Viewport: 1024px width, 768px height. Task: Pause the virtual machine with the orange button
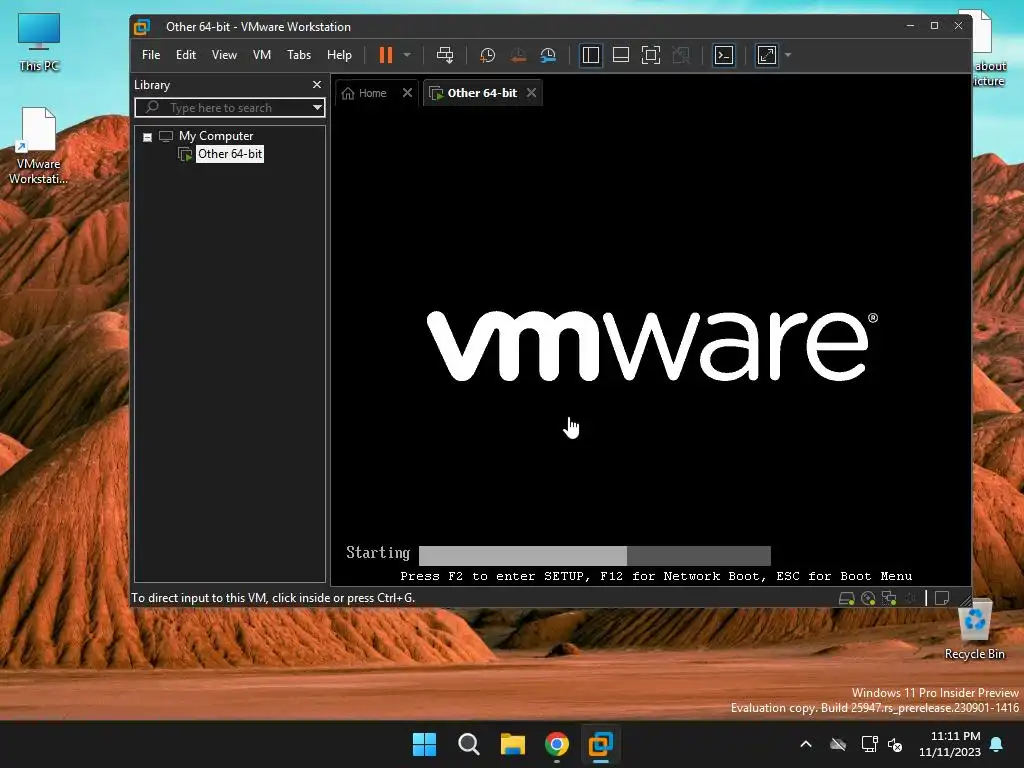[x=386, y=55]
